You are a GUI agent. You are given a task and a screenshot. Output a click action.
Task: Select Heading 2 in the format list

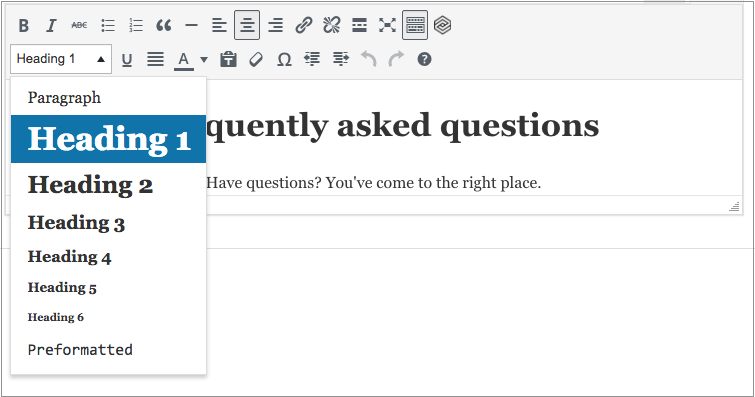[x=108, y=185]
